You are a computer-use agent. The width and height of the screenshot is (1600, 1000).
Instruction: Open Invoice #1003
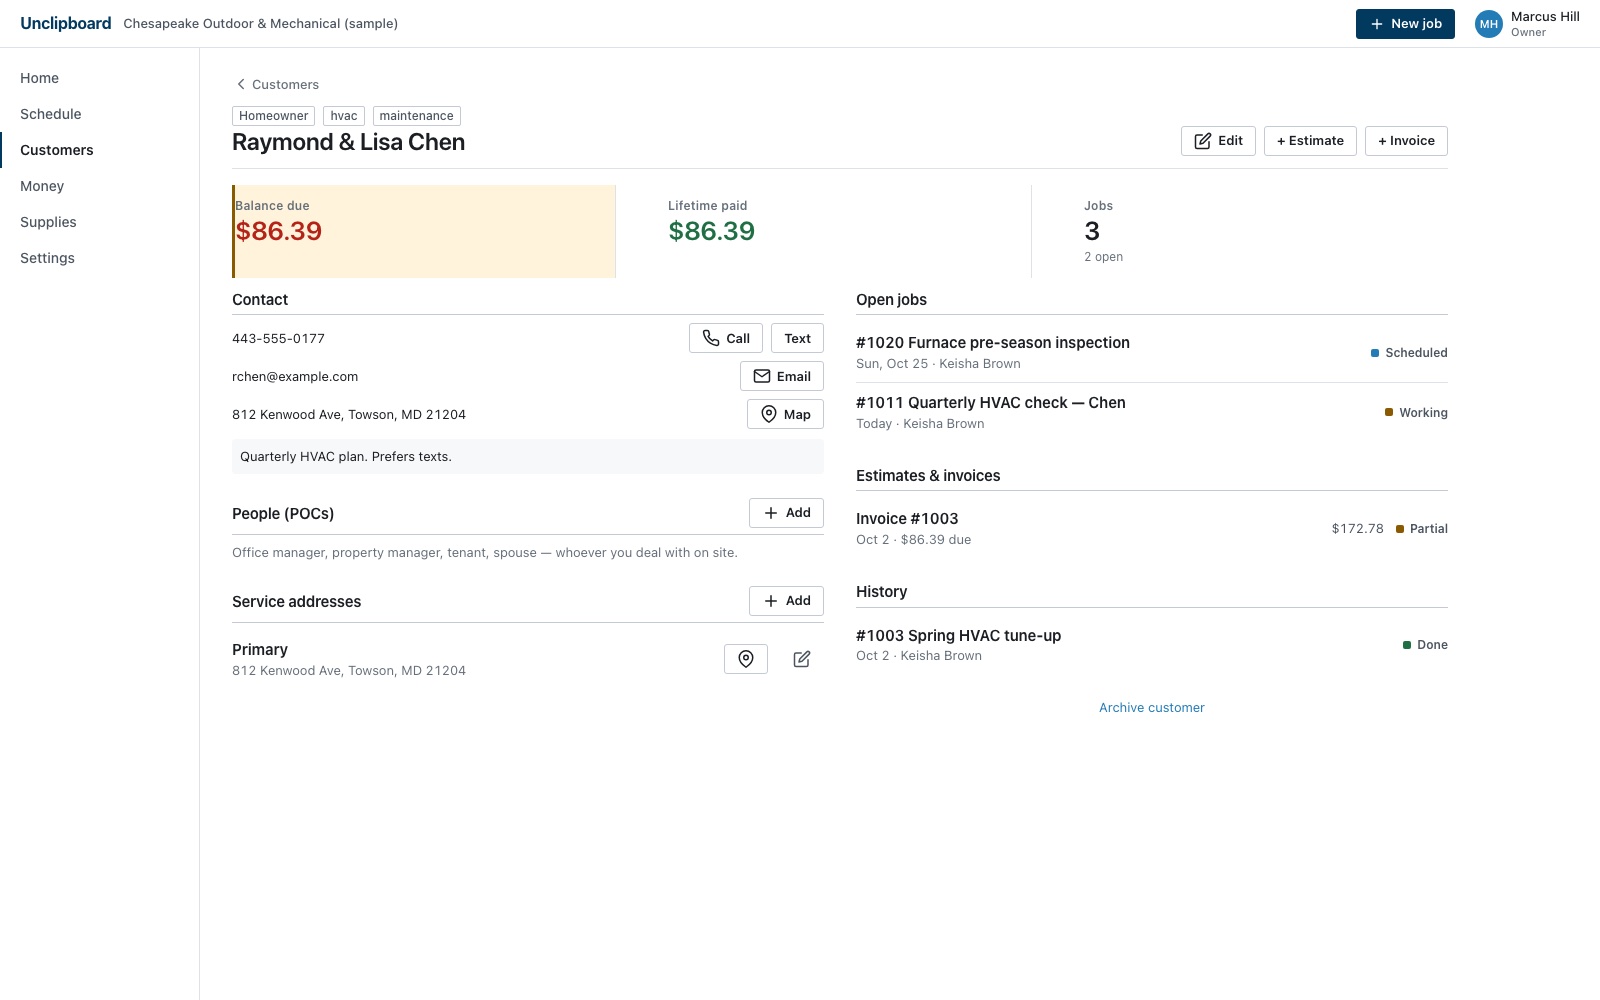click(1152, 528)
